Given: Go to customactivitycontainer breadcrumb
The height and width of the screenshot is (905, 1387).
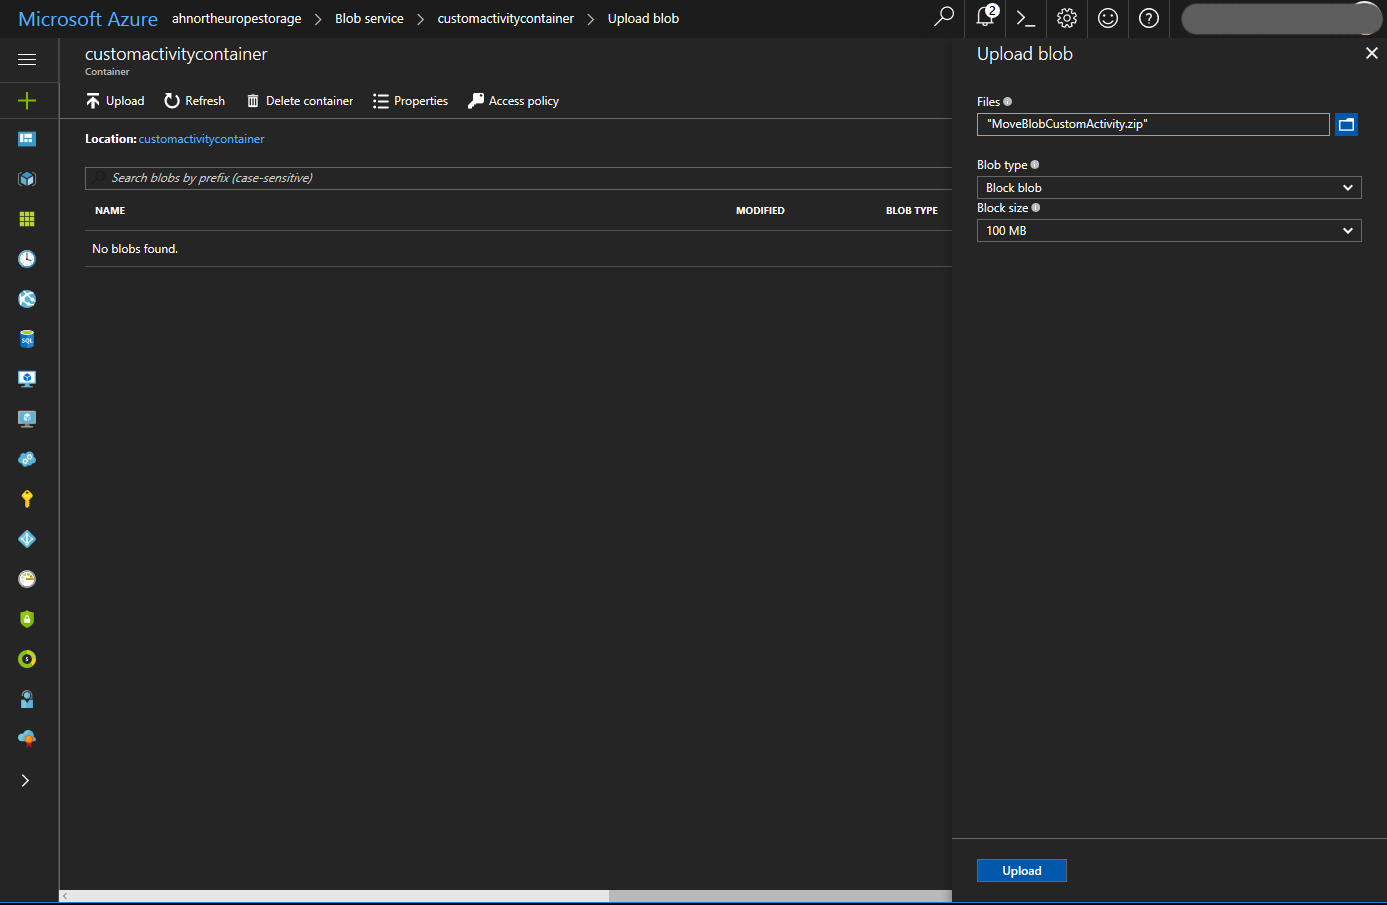Looking at the screenshot, I should [505, 18].
